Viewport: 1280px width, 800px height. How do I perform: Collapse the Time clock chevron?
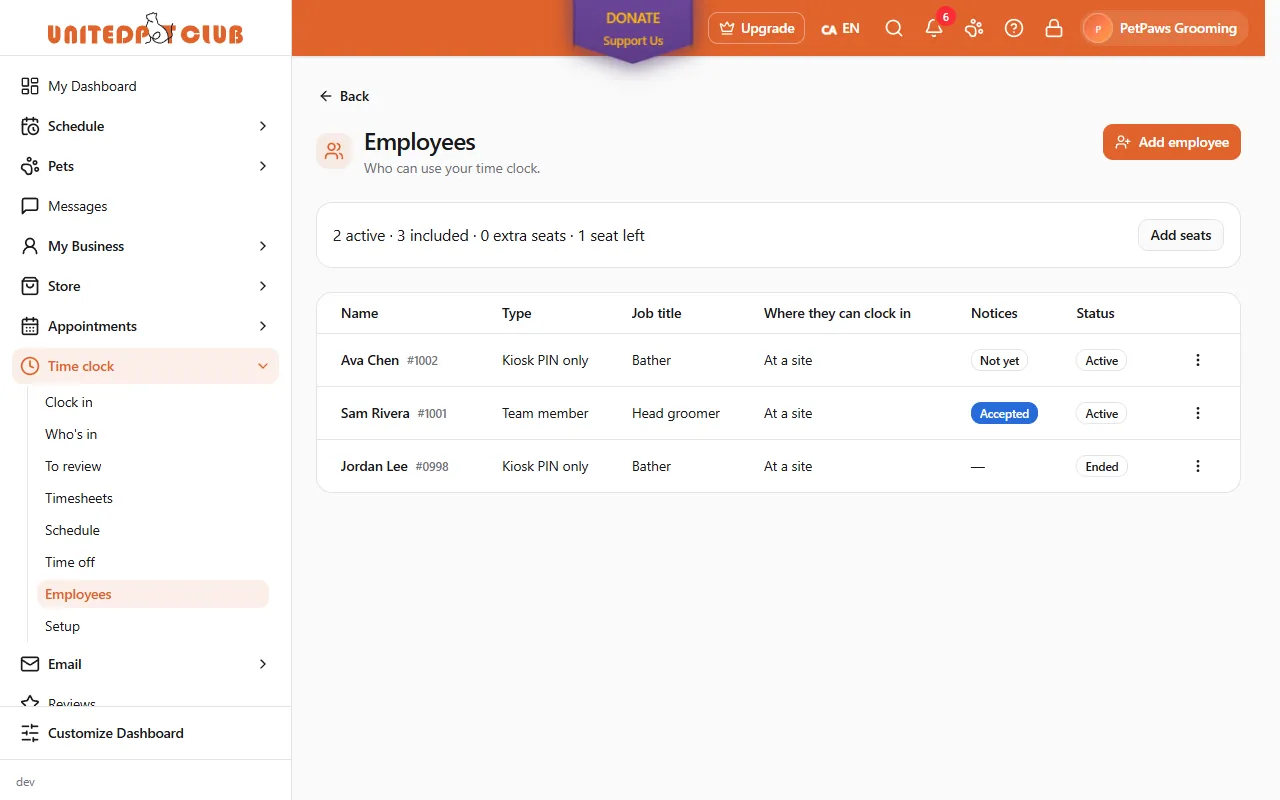pyautogui.click(x=263, y=366)
